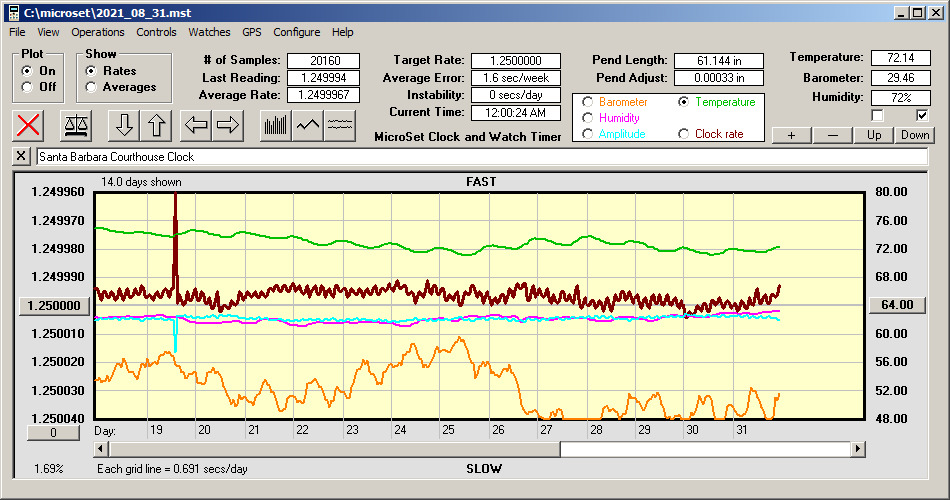Viewport: 950px width, 500px height.
Task: Open the Help menu
Action: 342,32
